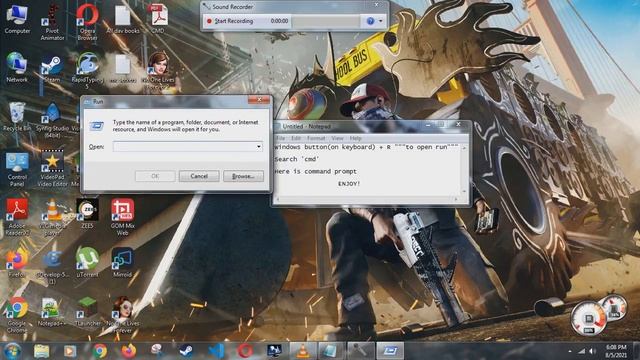Open the RapidTyping 5 shortcut
The height and width of the screenshot is (360, 640).
[x=87, y=71]
